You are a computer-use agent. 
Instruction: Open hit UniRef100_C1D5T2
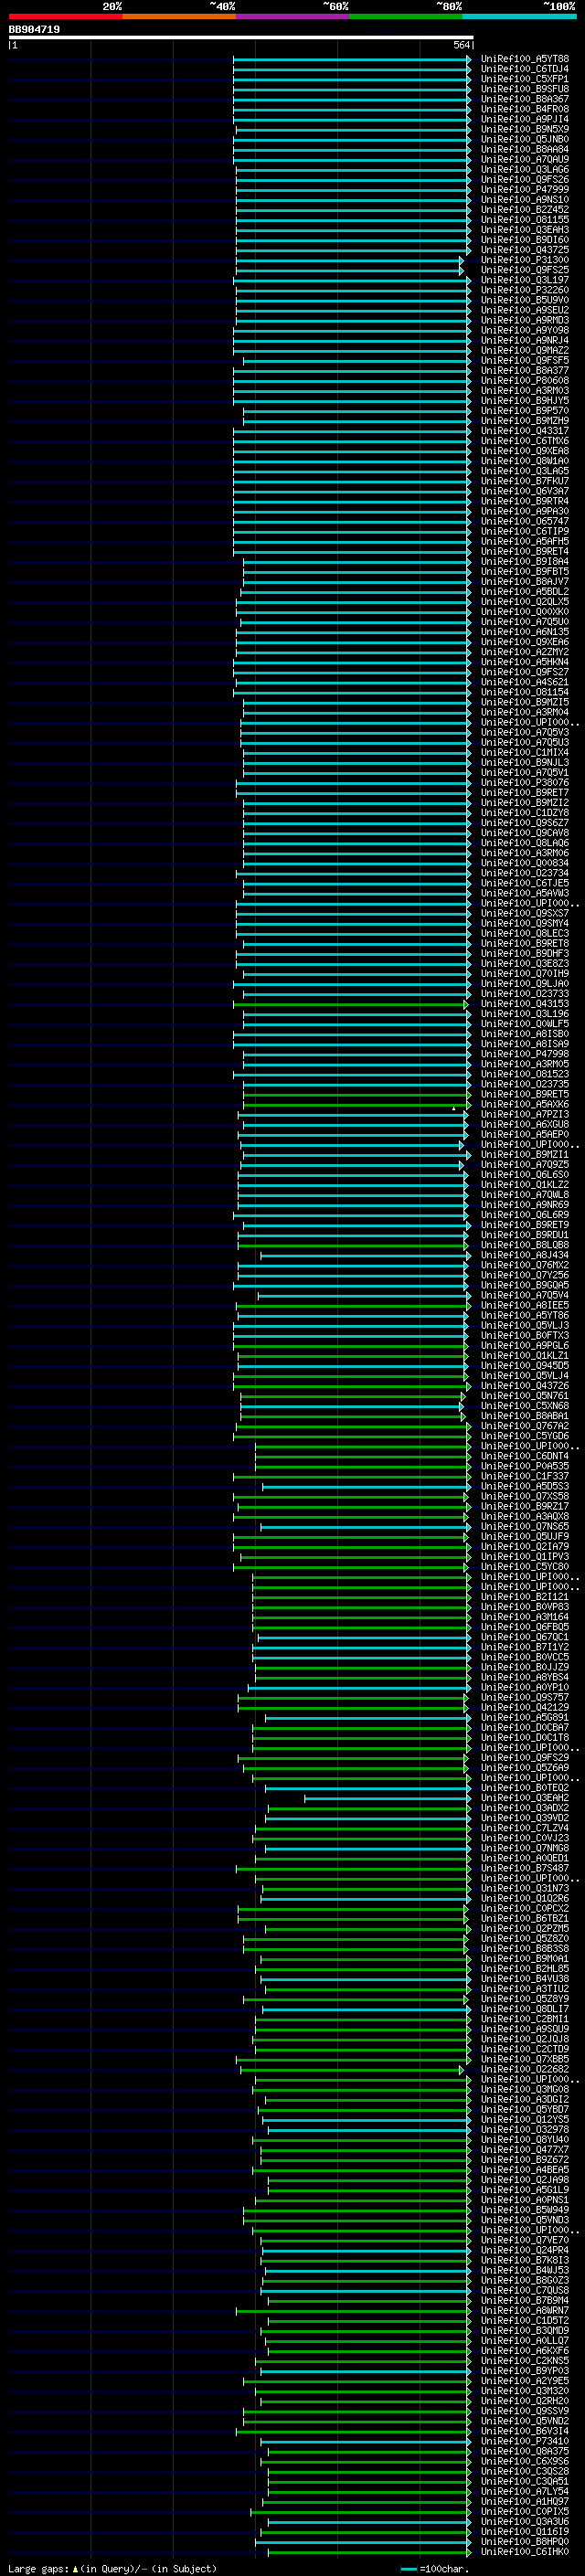pyautogui.click(x=524, y=2319)
